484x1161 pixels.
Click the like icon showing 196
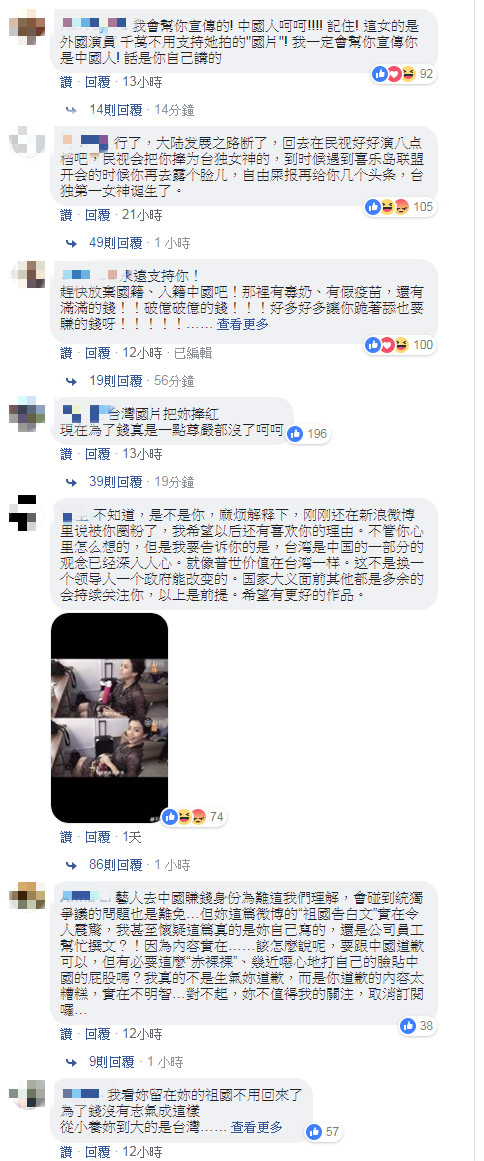[309, 434]
